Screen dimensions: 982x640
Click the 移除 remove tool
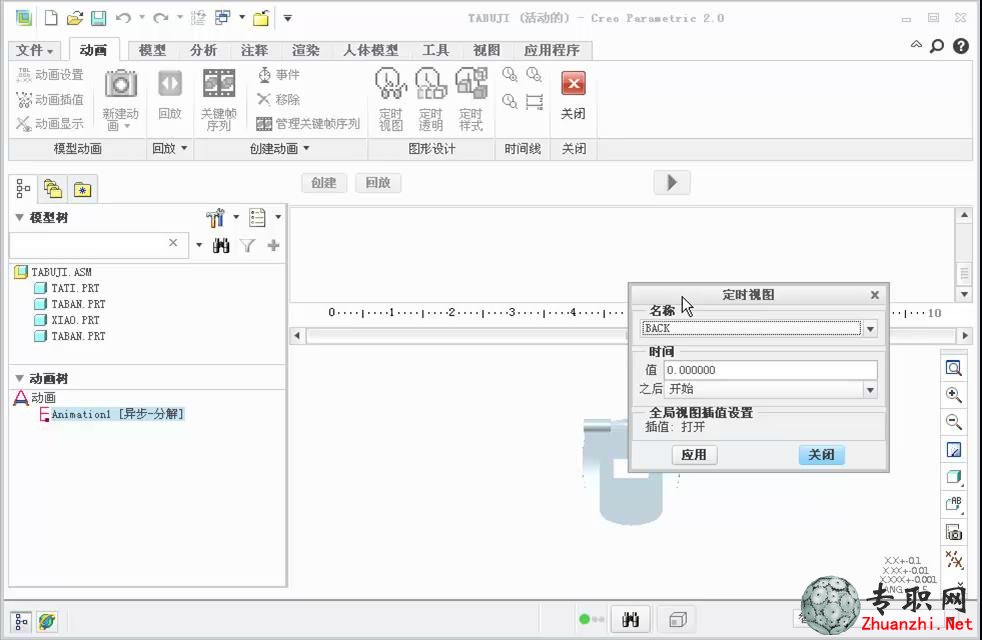point(279,99)
